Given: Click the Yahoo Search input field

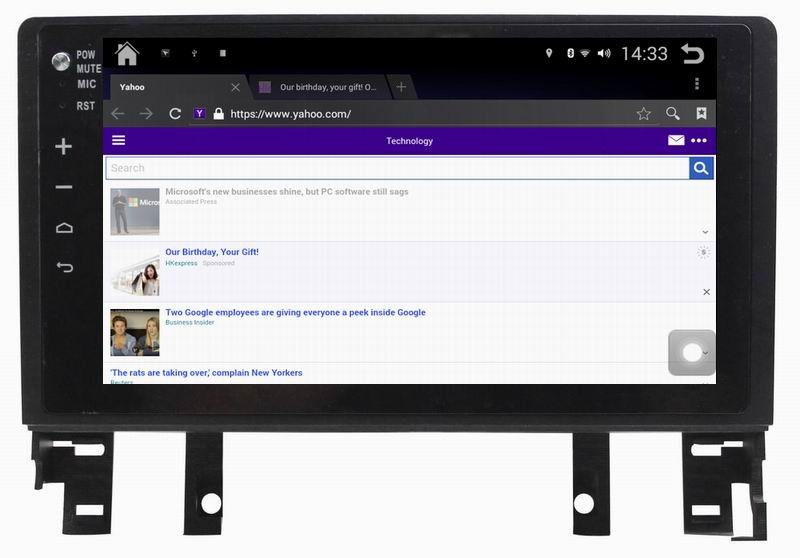Looking at the screenshot, I should click(x=397, y=168).
